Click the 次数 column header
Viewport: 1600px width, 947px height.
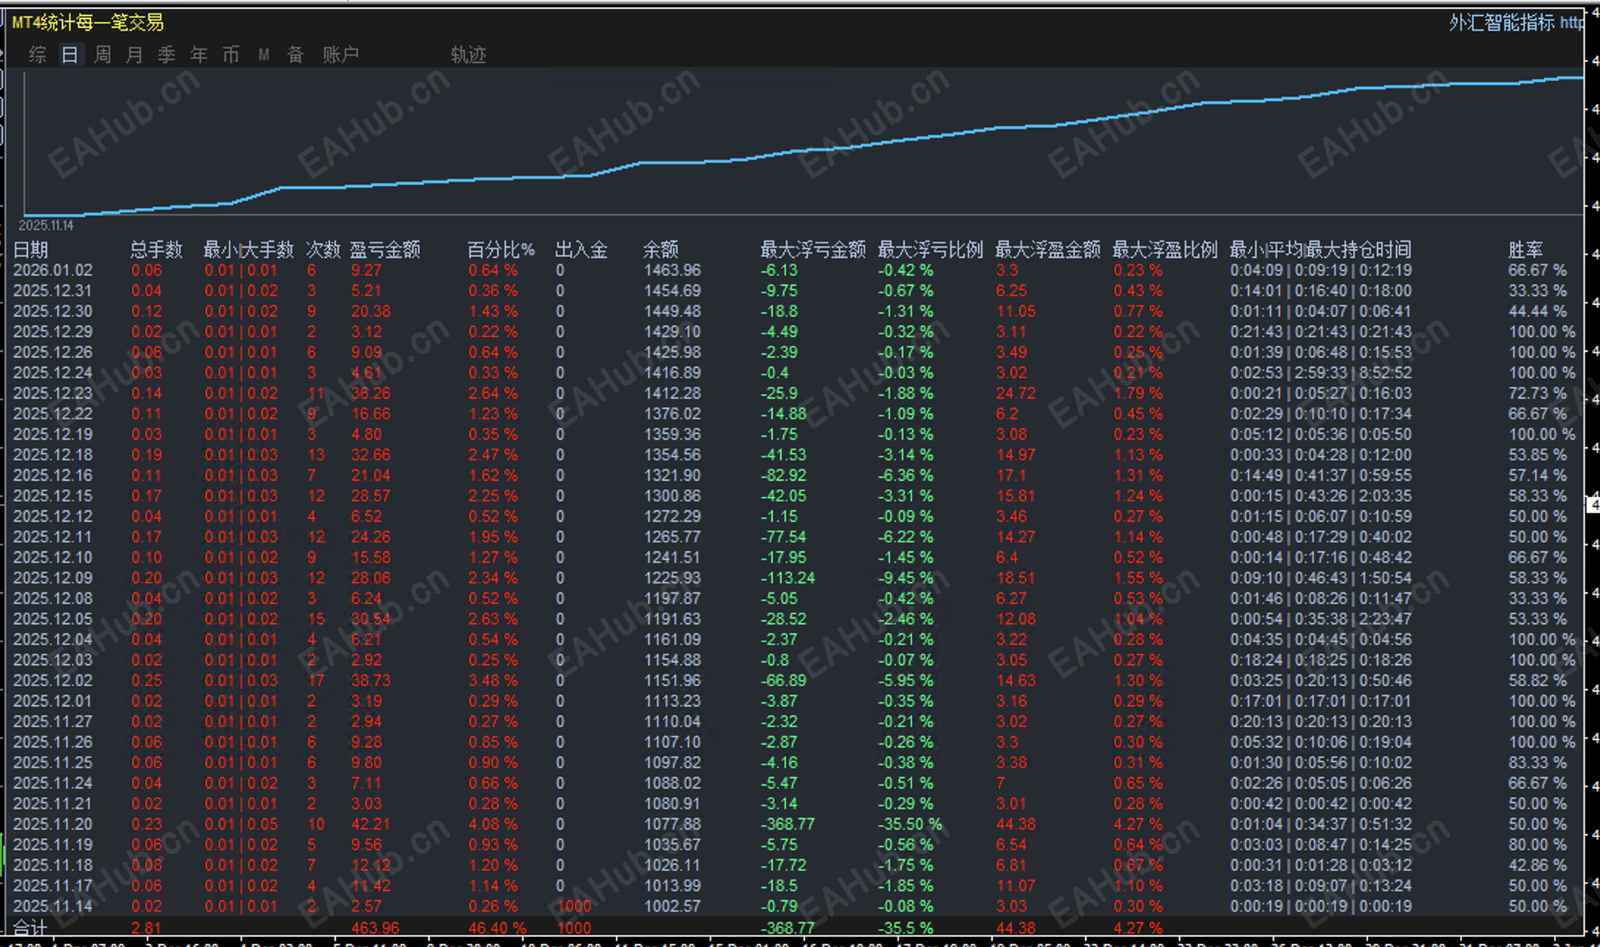(323, 249)
